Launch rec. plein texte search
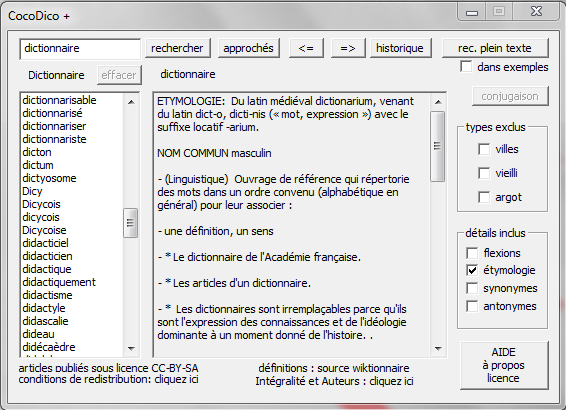This screenshot has width=566, height=410. point(495,48)
